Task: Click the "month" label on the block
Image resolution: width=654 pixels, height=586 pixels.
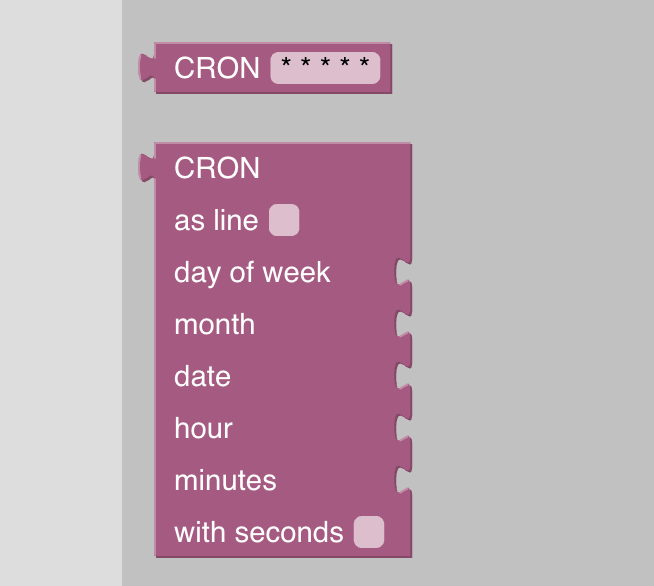Action: [x=214, y=325]
